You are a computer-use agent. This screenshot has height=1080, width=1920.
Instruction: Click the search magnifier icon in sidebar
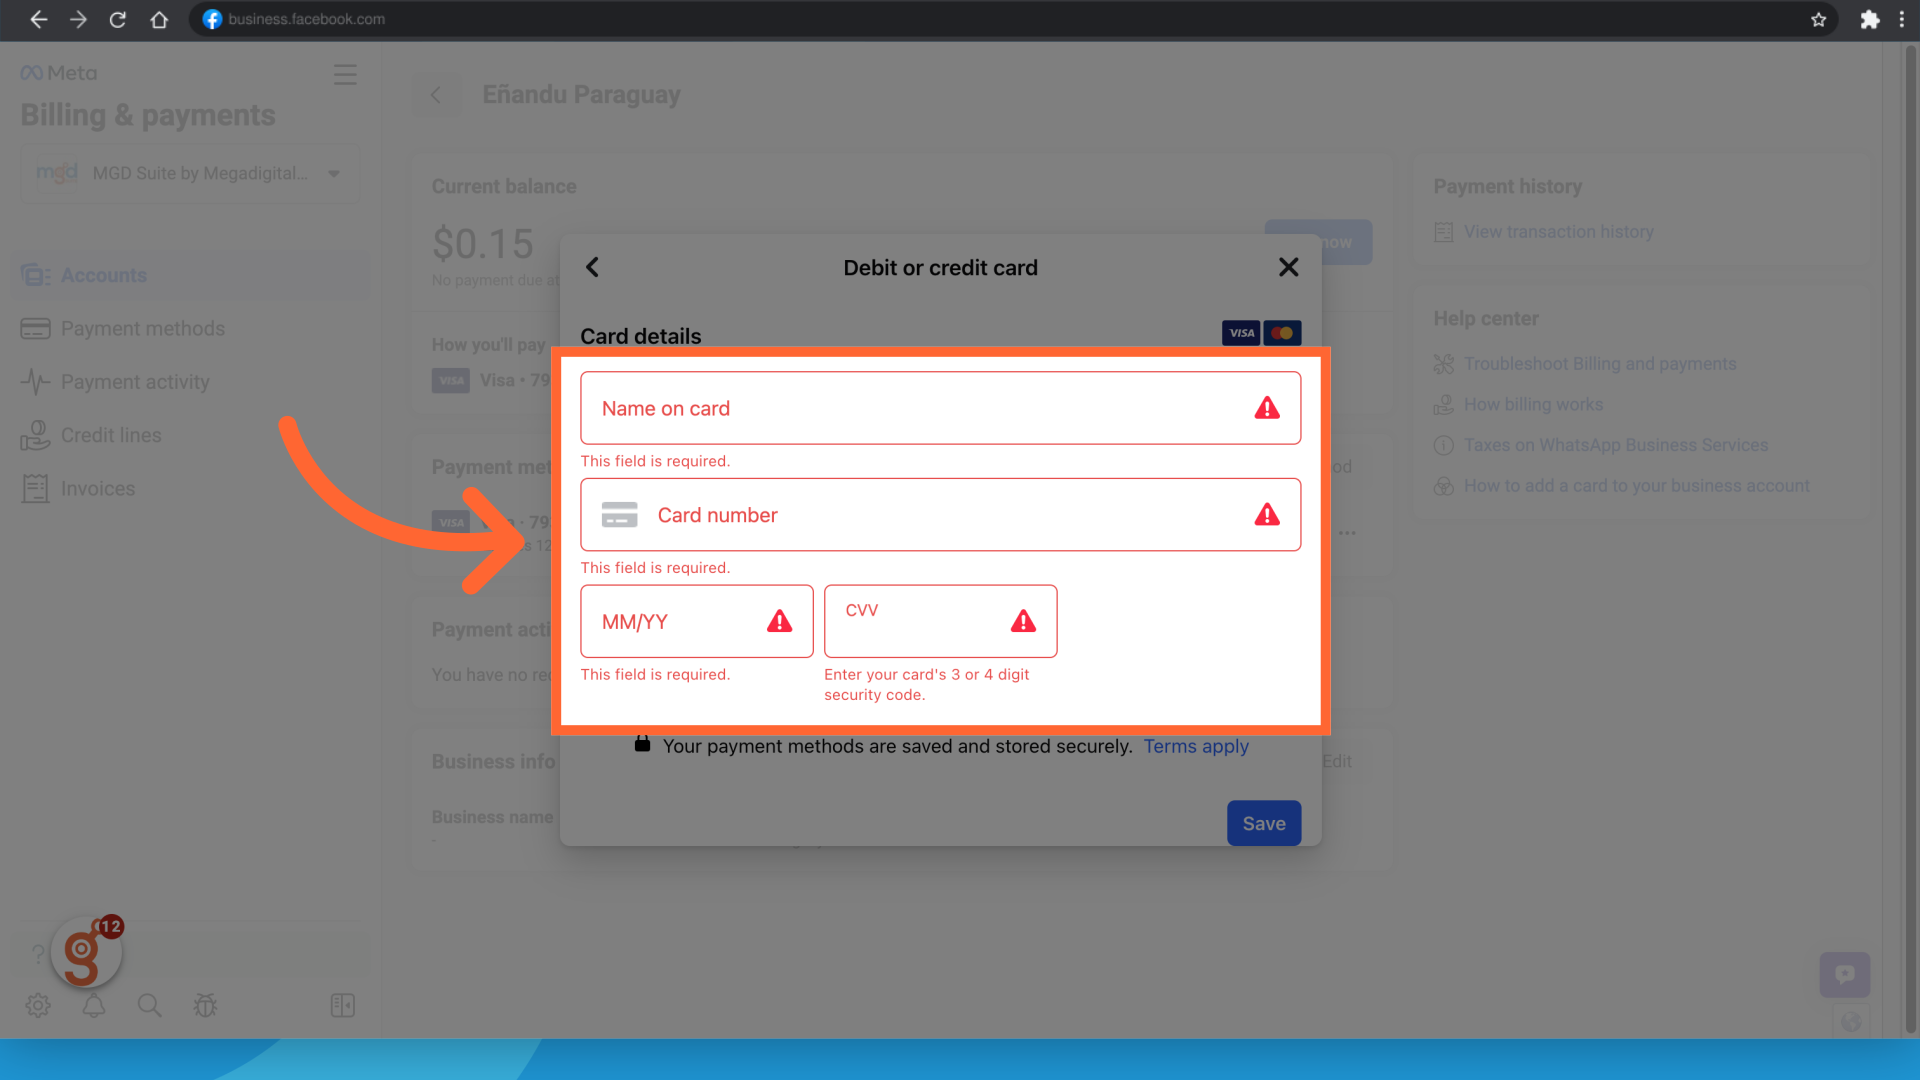click(x=149, y=1005)
